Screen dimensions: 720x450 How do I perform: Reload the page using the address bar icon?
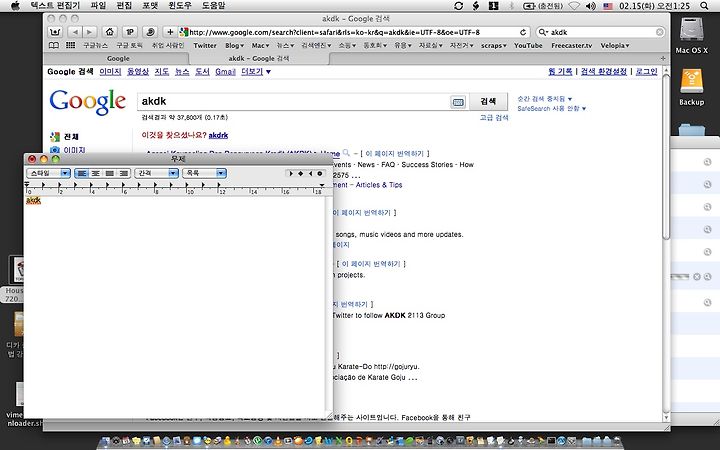tap(523, 32)
